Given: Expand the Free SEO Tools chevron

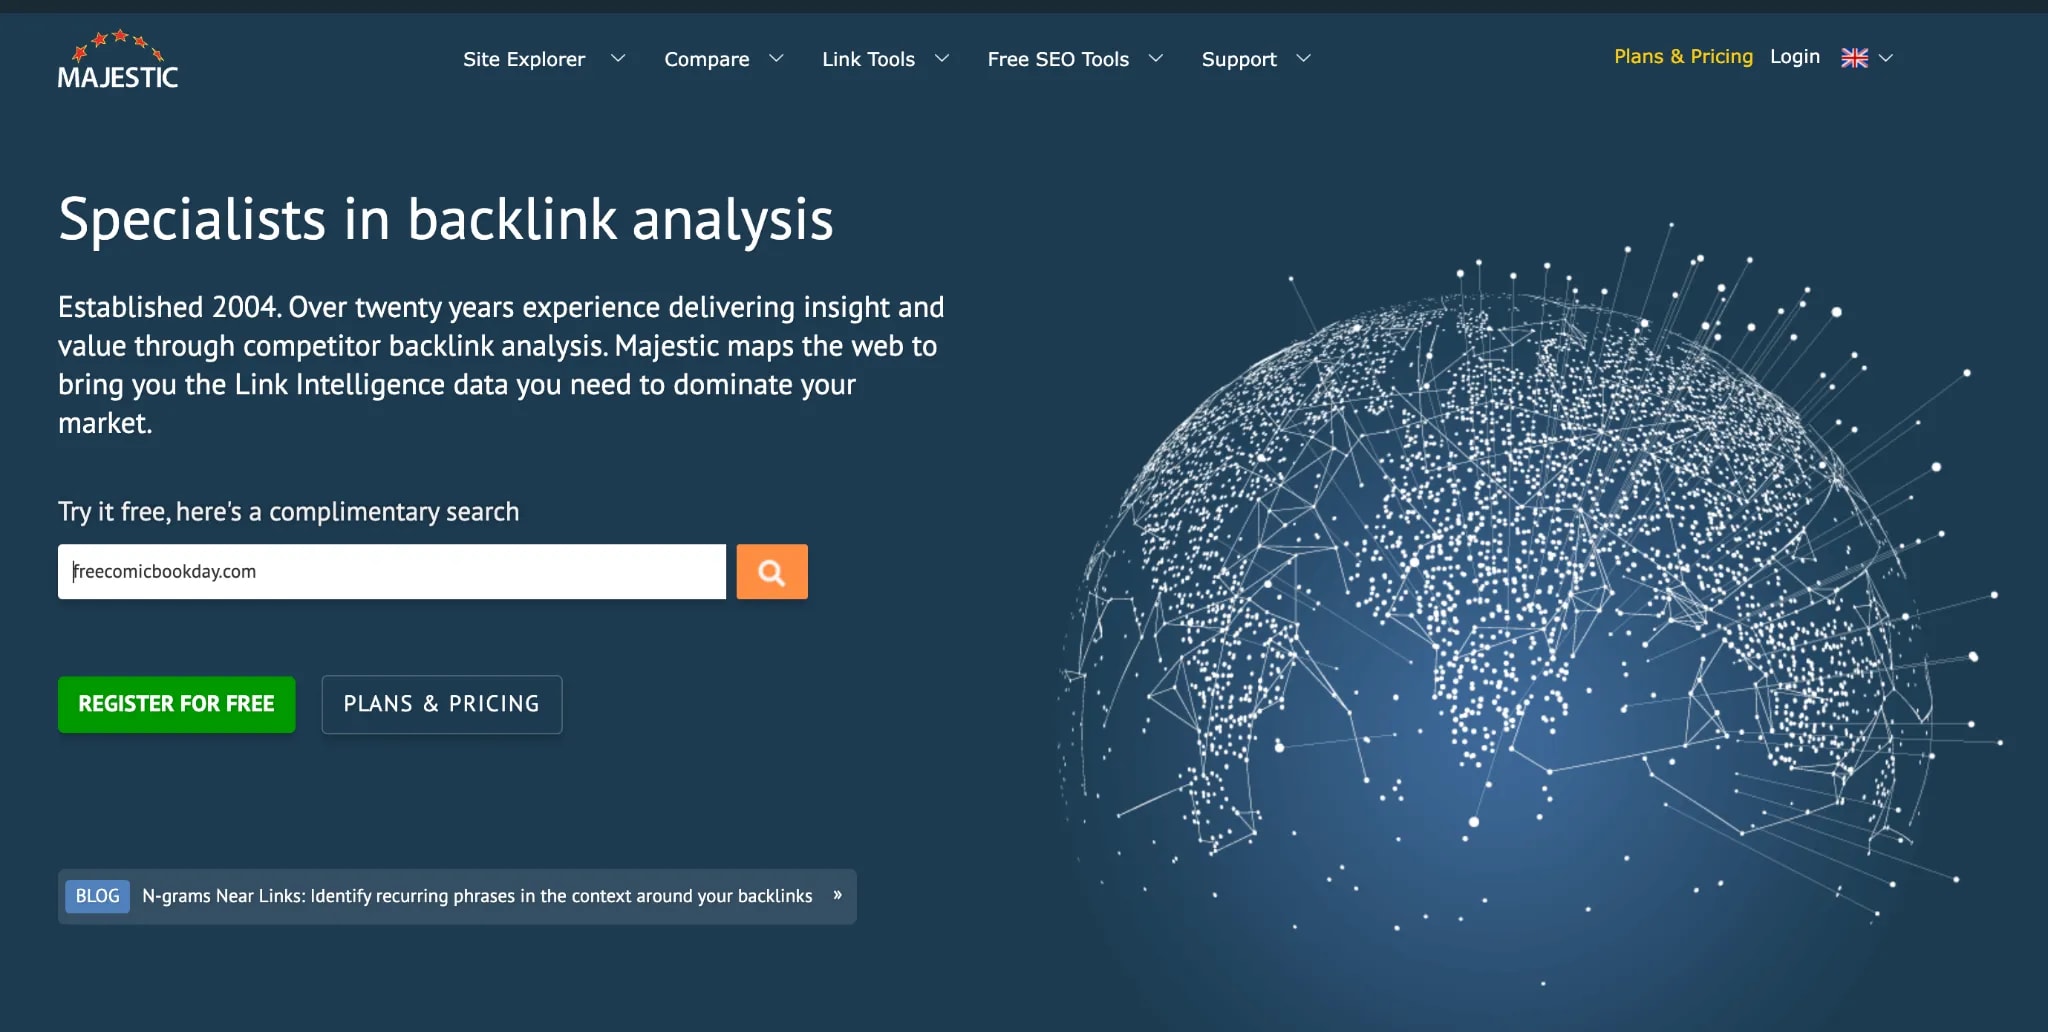Looking at the screenshot, I should pyautogui.click(x=1156, y=58).
